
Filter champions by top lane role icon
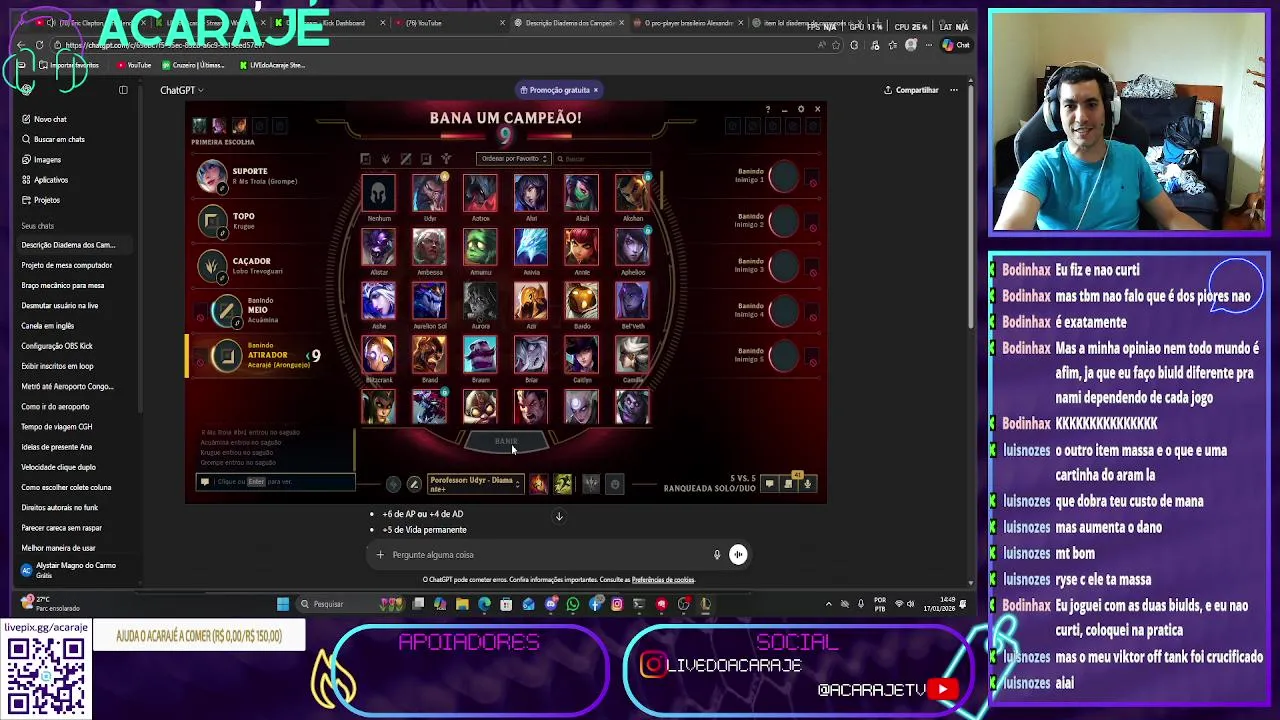[x=365, y=159]
